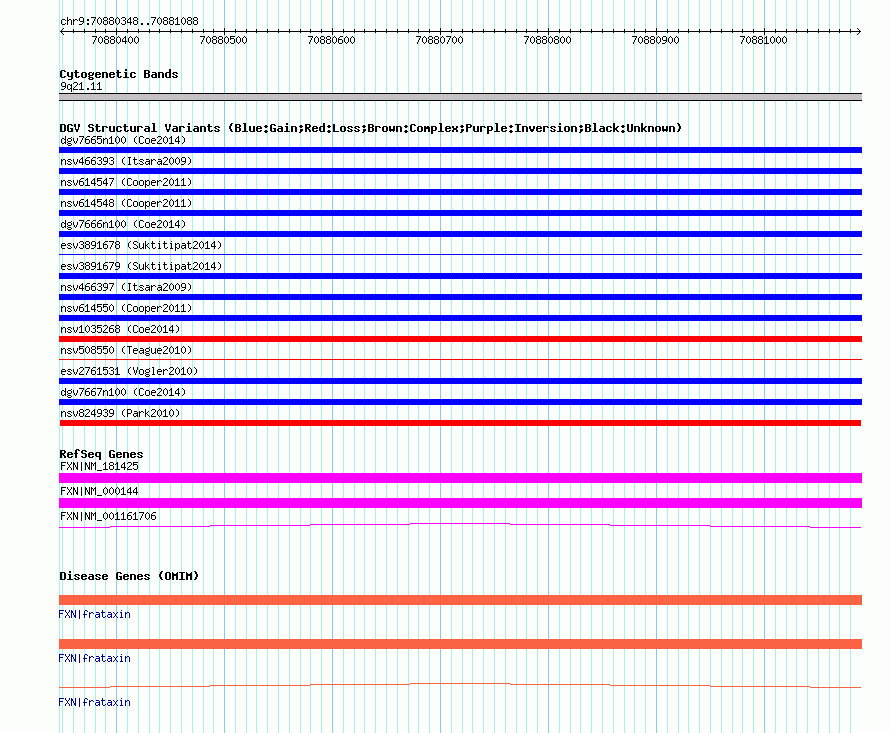Click the left arrow at the ruler start
Screen dimensions: 890x733
[x=62, y=32]
